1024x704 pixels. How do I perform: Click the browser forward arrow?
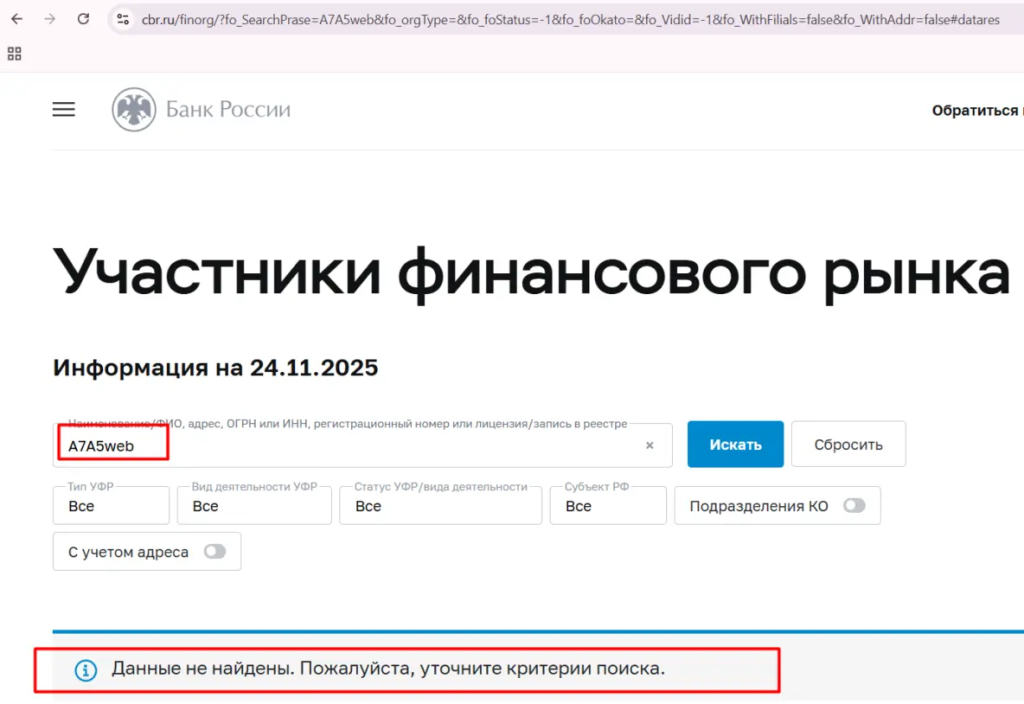(50, 19)
